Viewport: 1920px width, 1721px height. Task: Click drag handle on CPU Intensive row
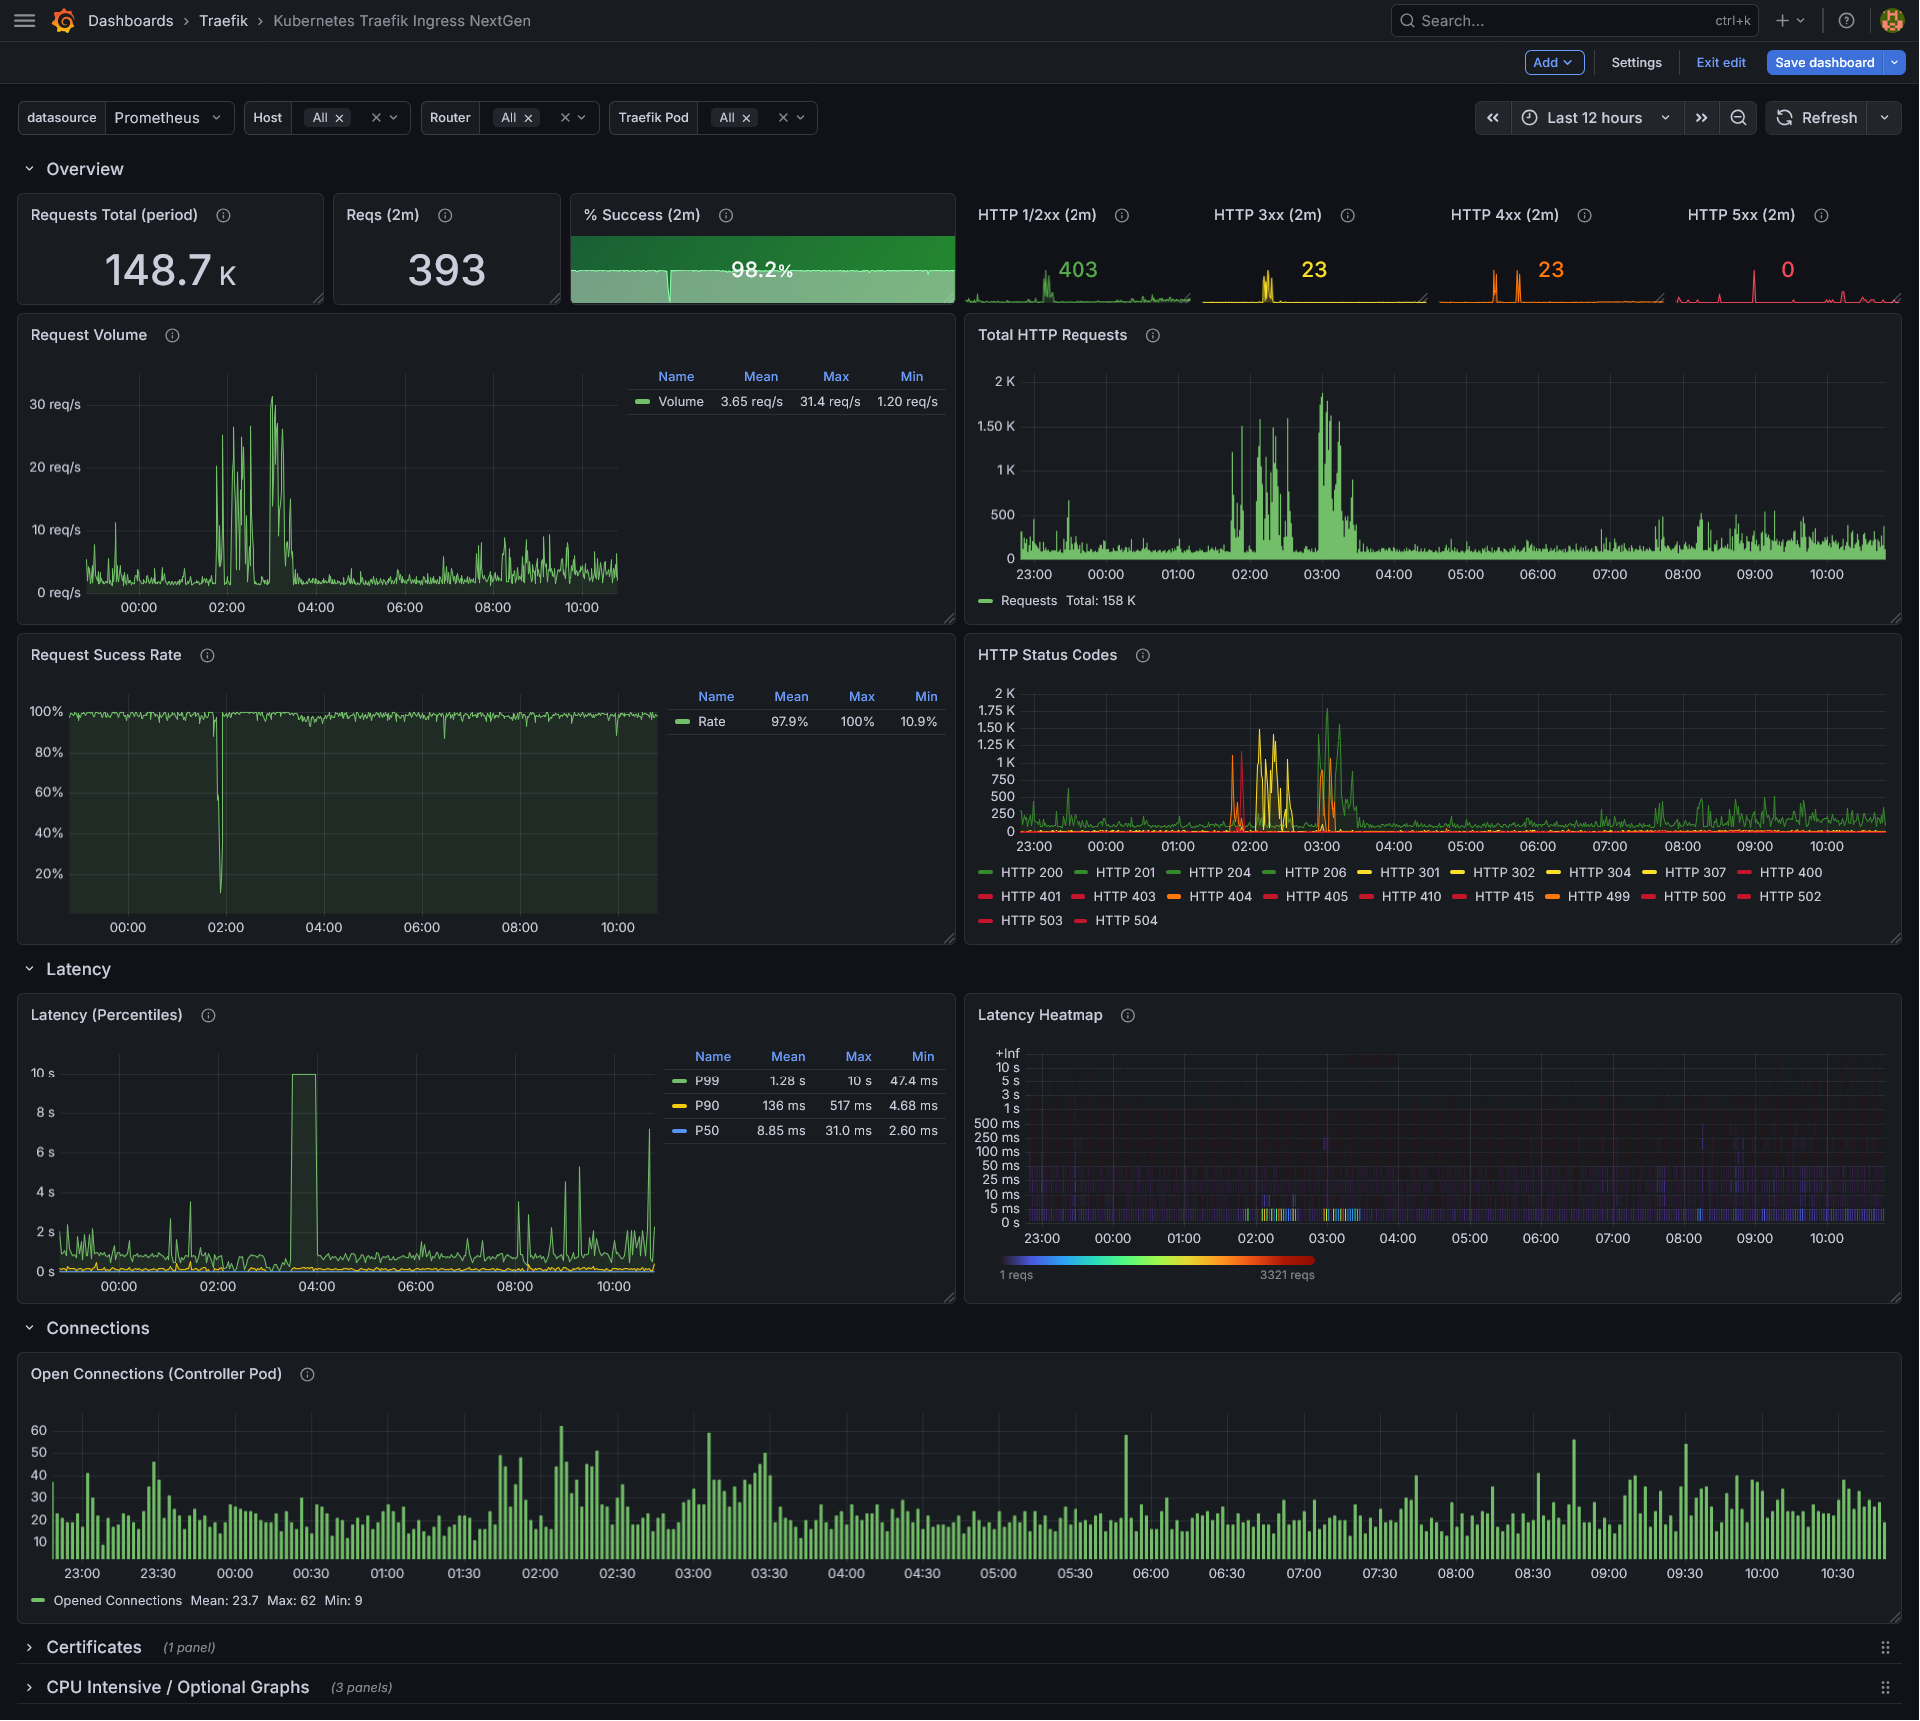click(x=1885, y=1688)
